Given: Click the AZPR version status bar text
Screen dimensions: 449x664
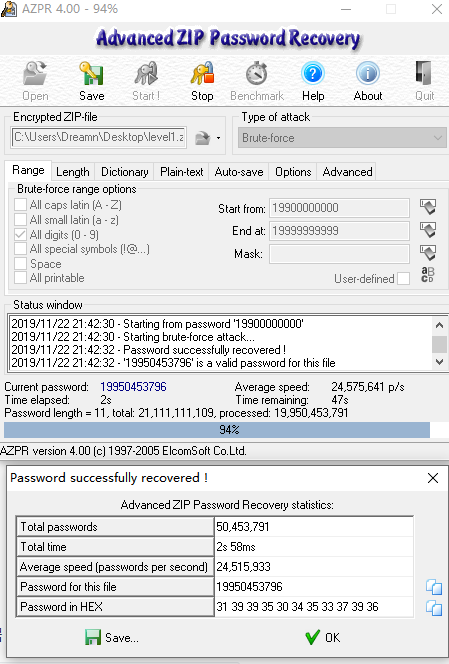Looking at the screenshot, I should click(123, 451).
